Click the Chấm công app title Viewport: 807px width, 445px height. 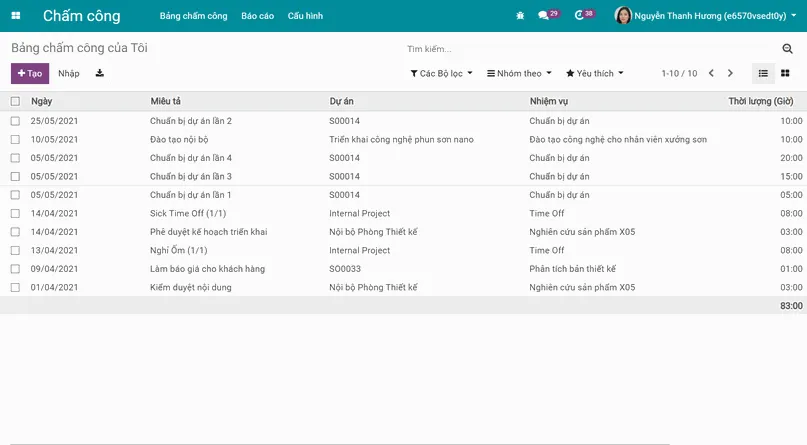81,16
